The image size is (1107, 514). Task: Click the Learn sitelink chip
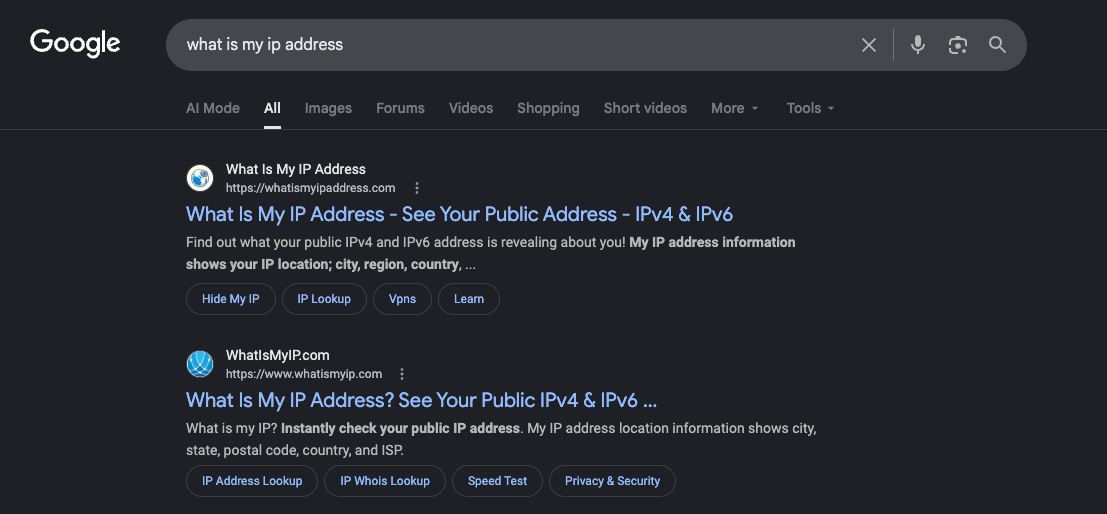point(469,299)
